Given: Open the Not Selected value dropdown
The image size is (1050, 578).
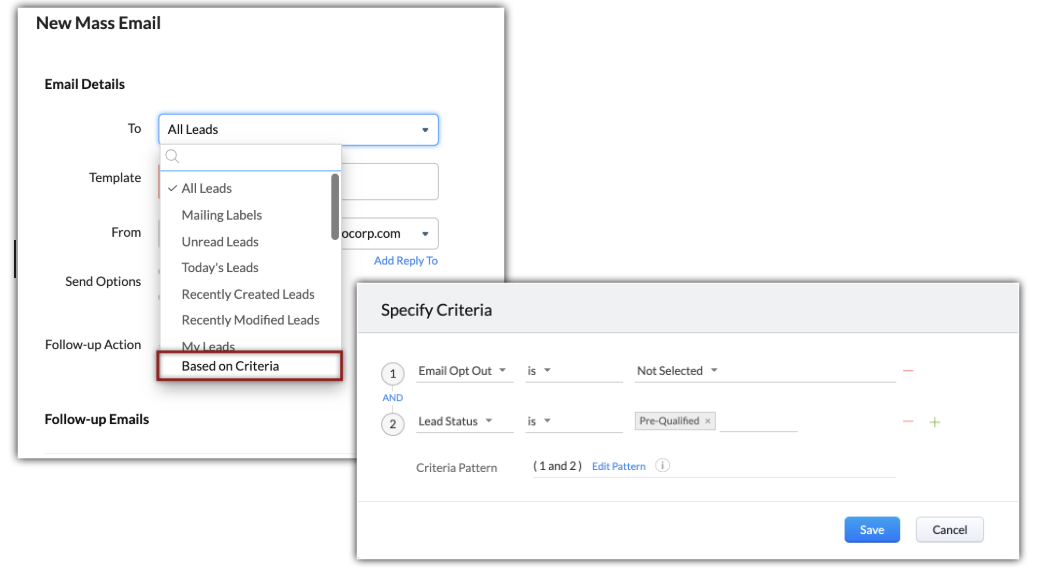Looking at the screenshot, I should pos(678,371).
